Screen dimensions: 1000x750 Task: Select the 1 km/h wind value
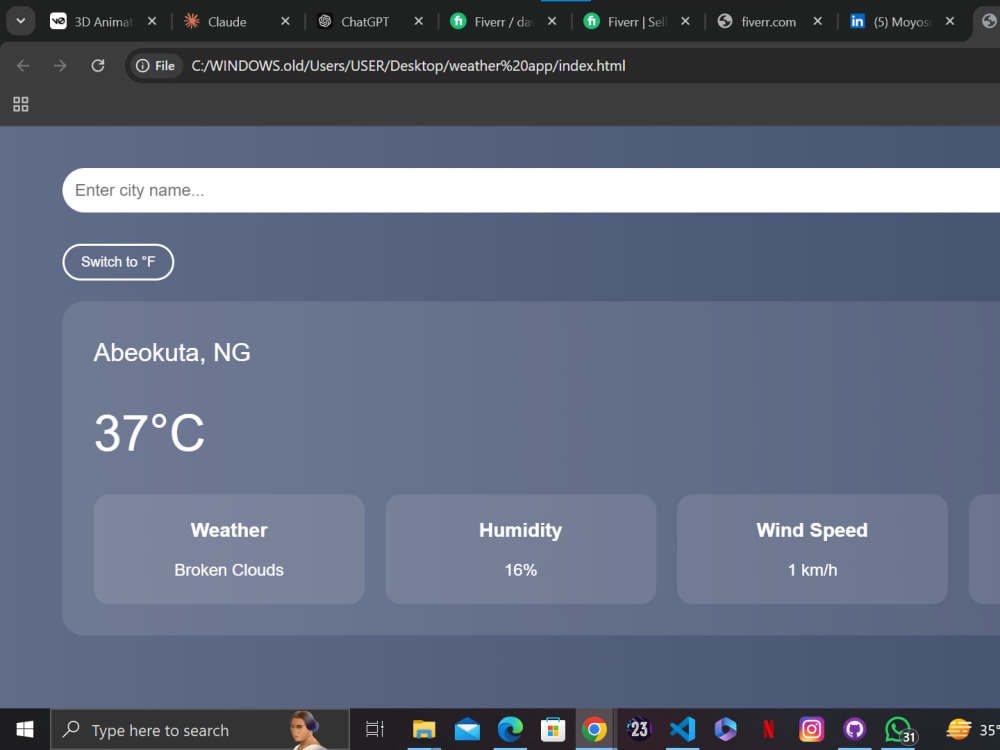click(812, 570)
